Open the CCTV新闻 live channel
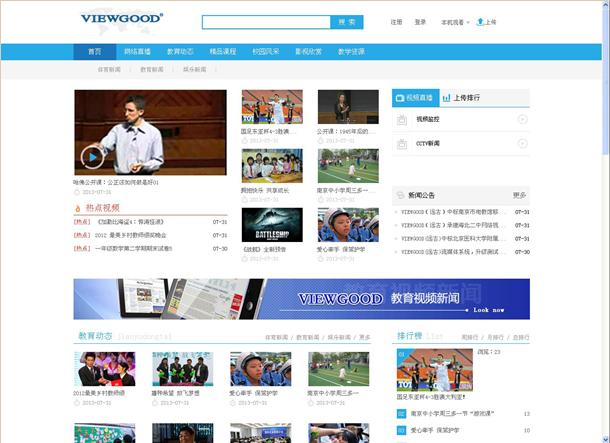 [x=428, y=144]
